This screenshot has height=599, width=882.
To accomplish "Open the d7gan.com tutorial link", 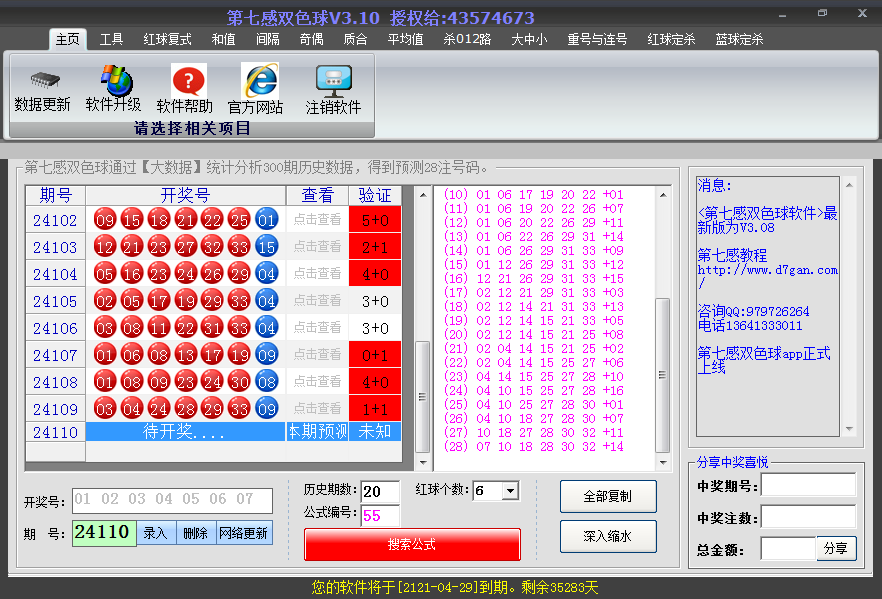I will pos(768,276).
